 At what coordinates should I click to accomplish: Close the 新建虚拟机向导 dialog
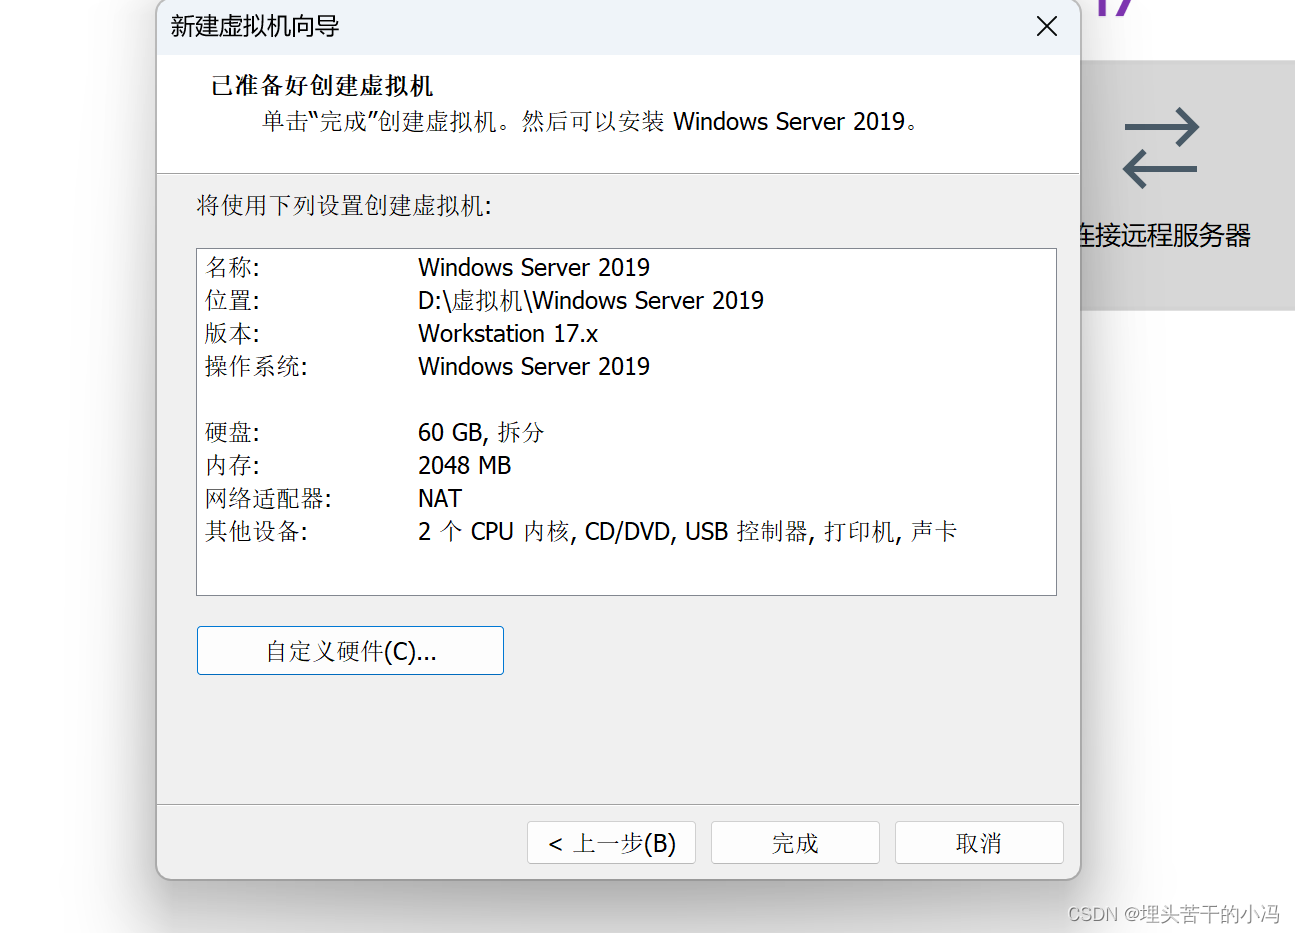tap(1047, 26)
